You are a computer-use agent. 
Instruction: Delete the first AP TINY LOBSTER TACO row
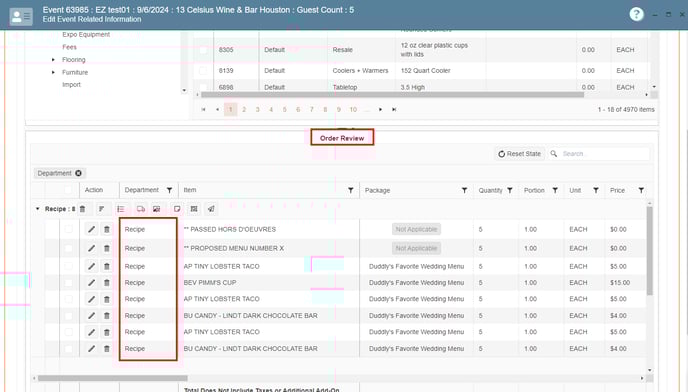point(107,266)
